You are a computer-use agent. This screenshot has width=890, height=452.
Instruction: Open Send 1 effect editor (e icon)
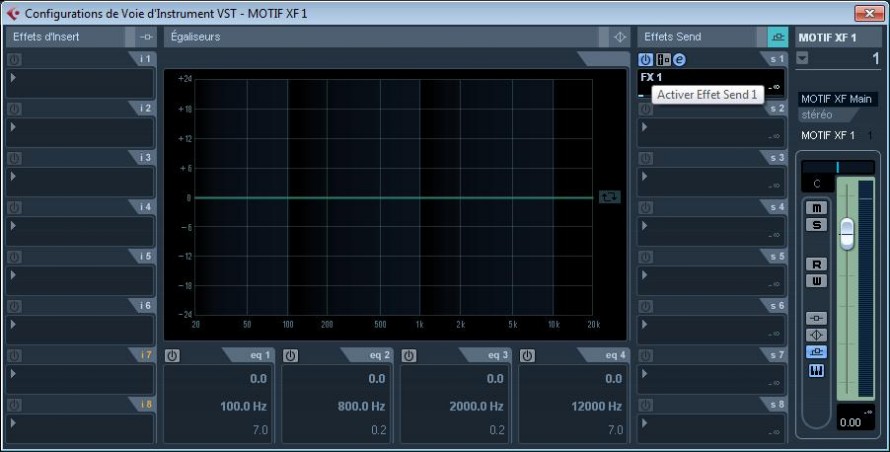pyautogui.click(x=679, y=60)
